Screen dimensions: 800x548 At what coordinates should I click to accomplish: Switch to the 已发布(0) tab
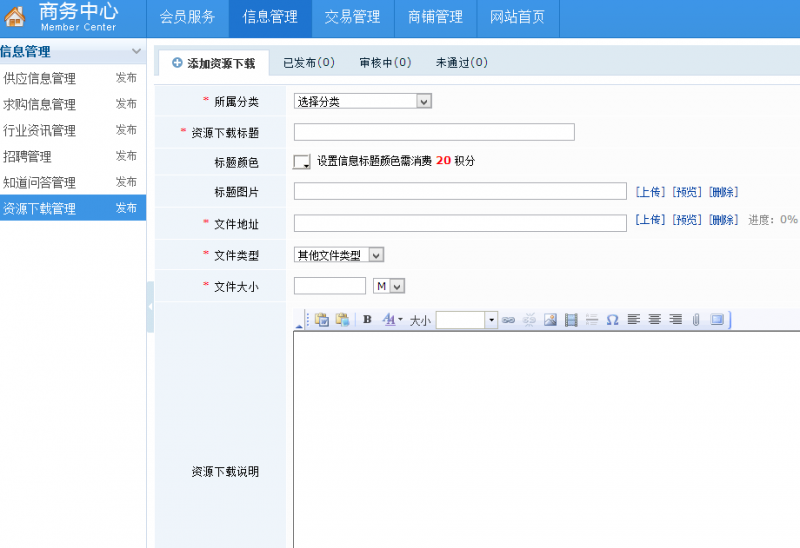[x=308, y=63]
